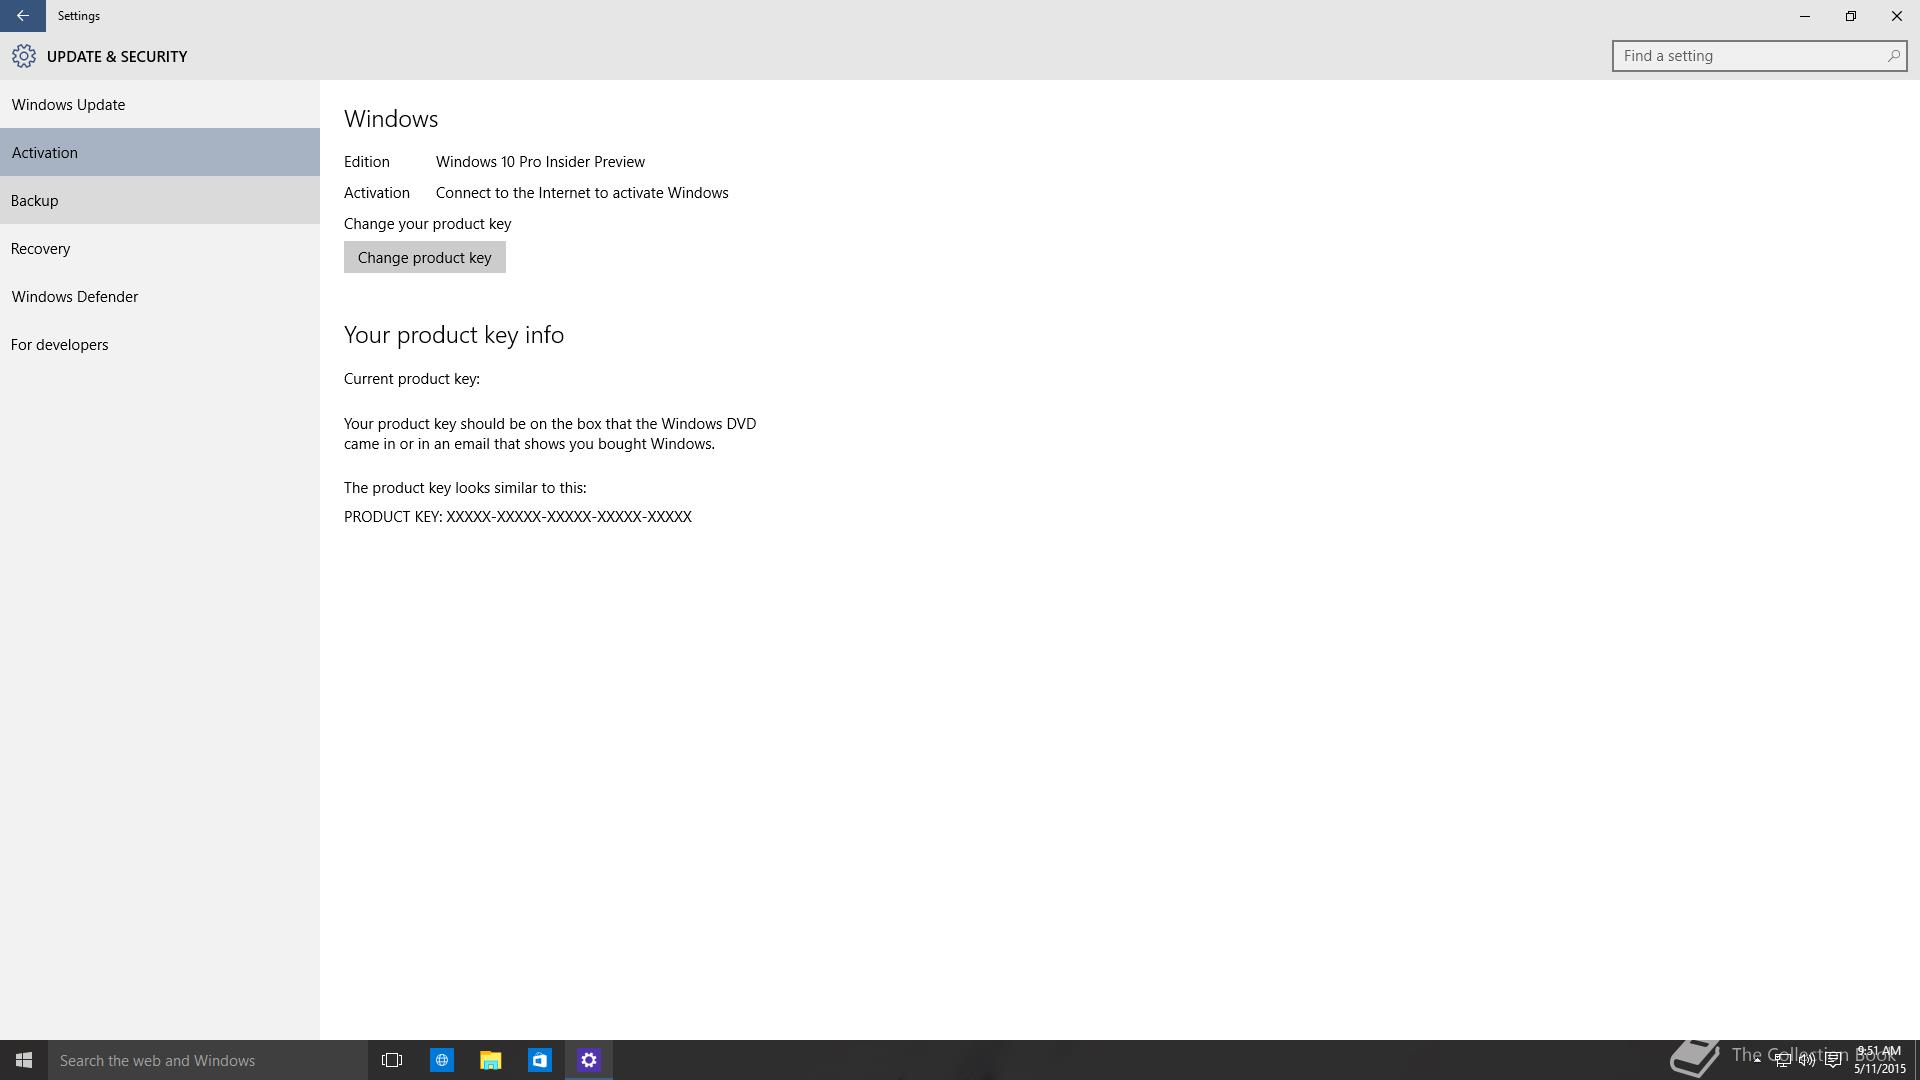
Task: Click the Settings gear taskbar icon
Action: tap(588, 1060)
